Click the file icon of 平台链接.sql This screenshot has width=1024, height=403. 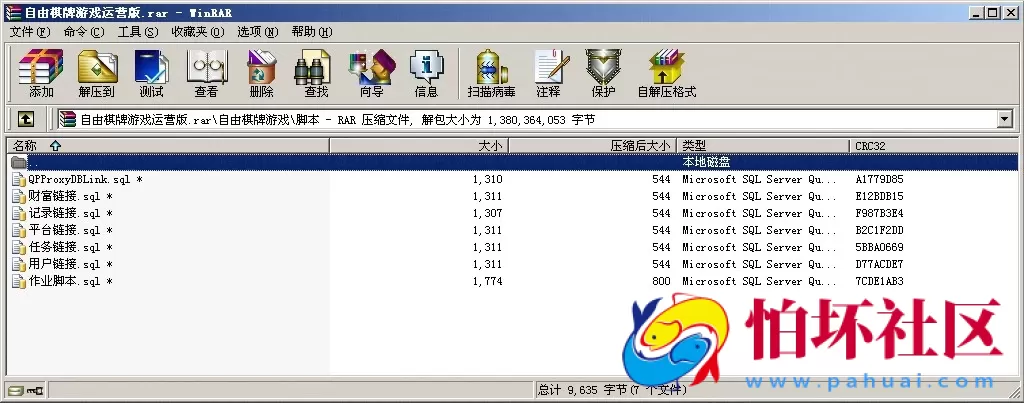pyautogui.click(x=18, y=230)
